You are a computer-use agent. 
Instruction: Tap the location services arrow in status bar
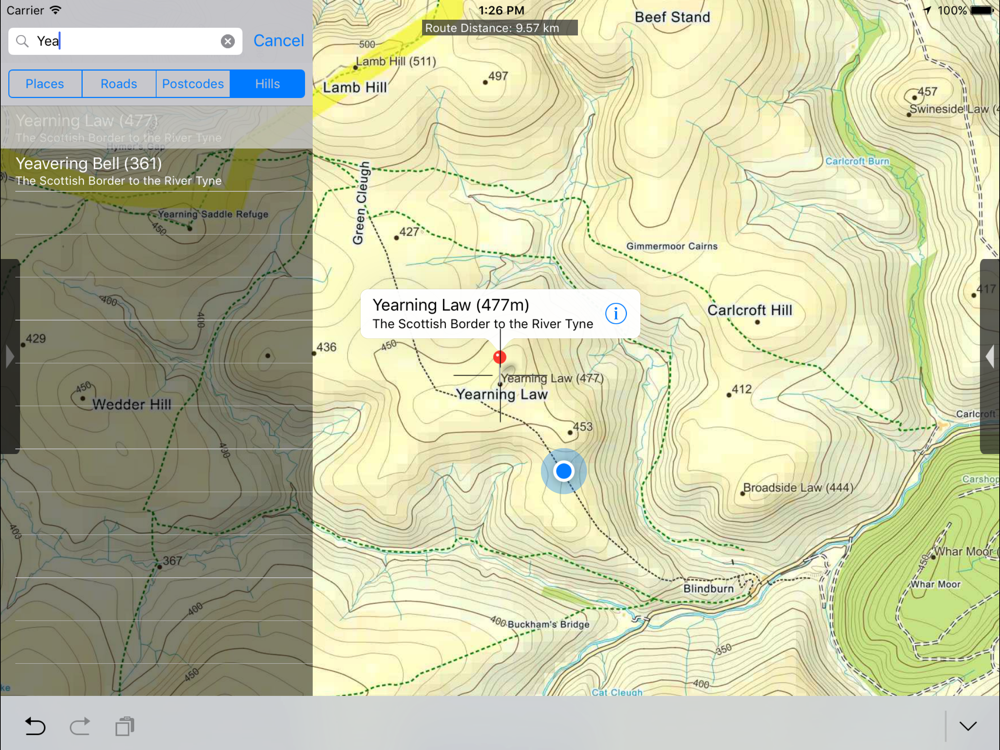(x=927, y=10)
